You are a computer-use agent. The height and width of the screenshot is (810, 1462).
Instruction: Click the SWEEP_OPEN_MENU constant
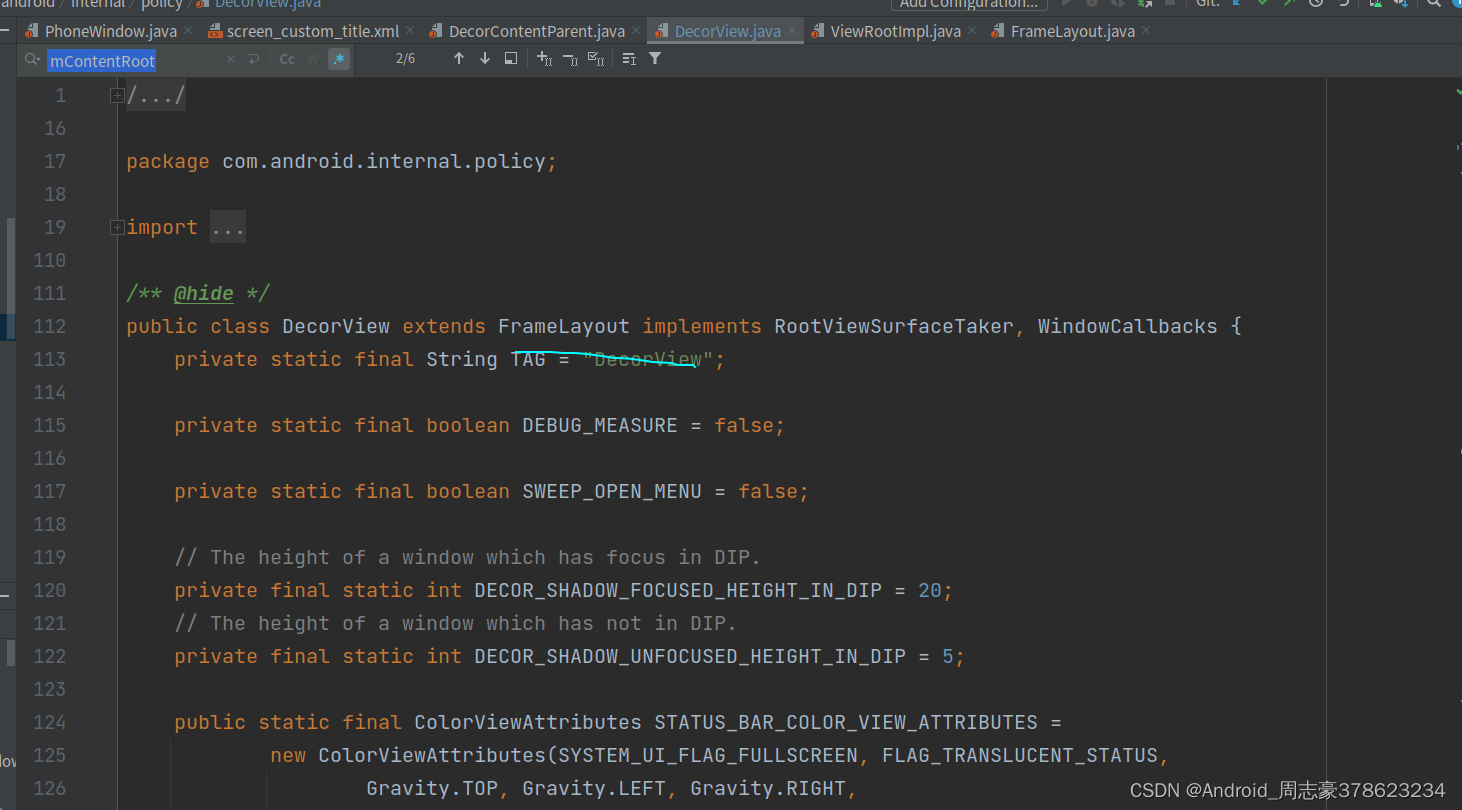coord(612,491)
